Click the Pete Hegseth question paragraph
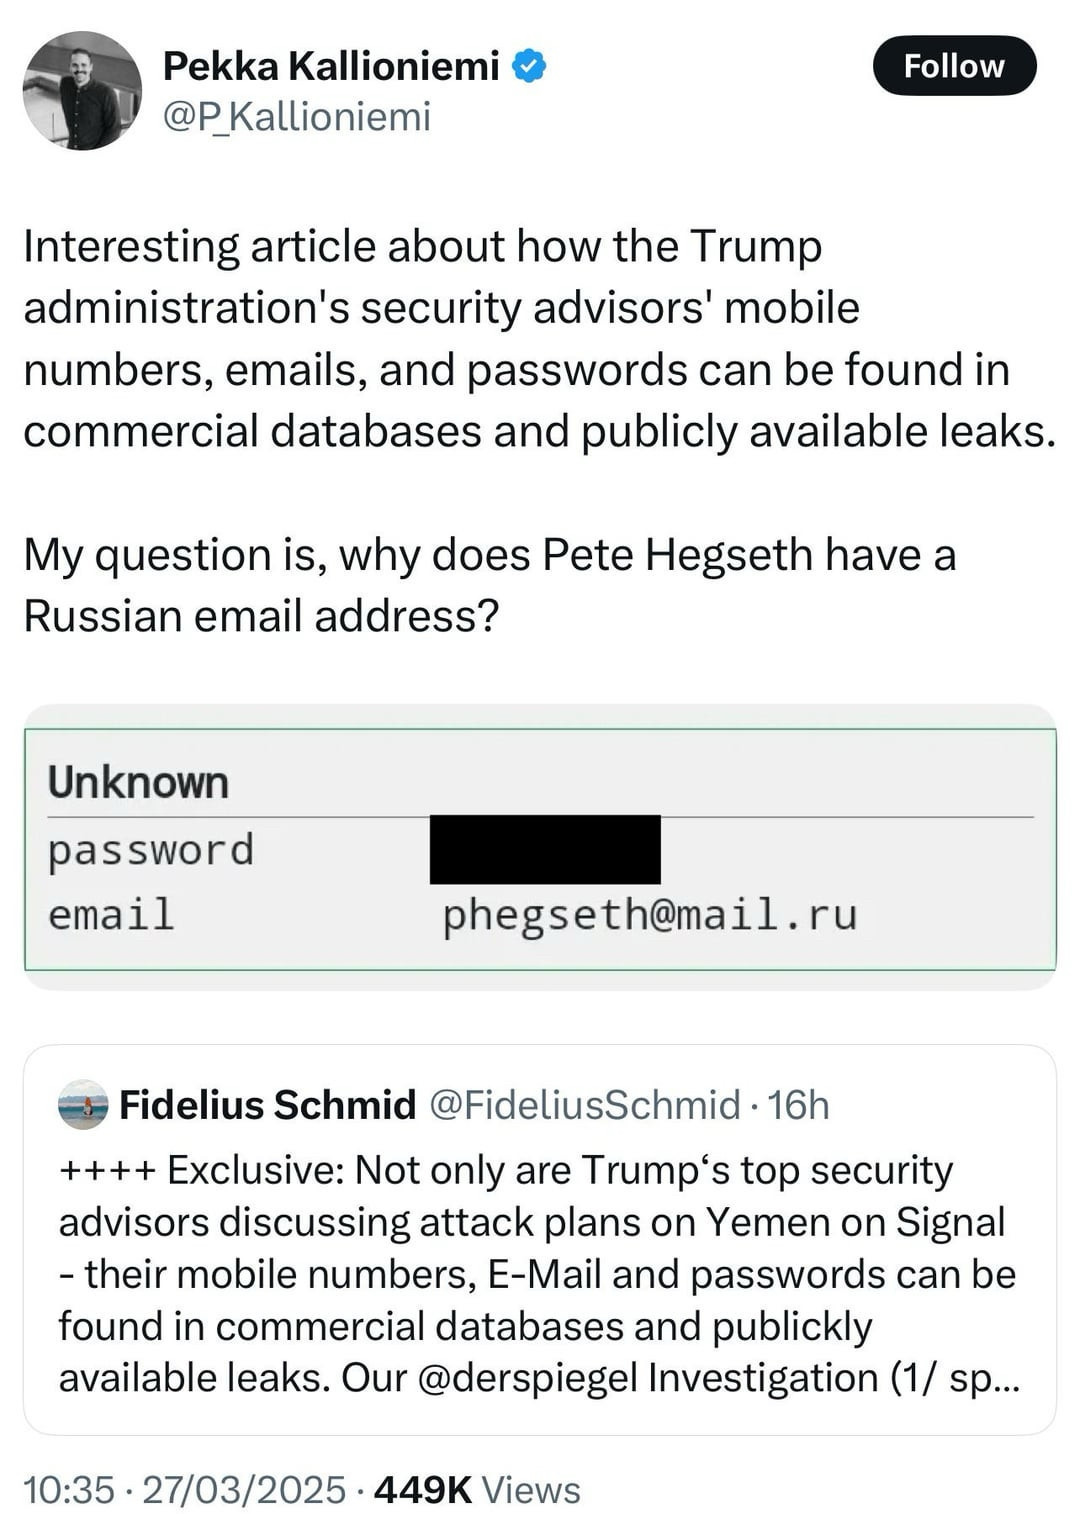This screenshot has width=1080, height=1514. tap(490, 585)
